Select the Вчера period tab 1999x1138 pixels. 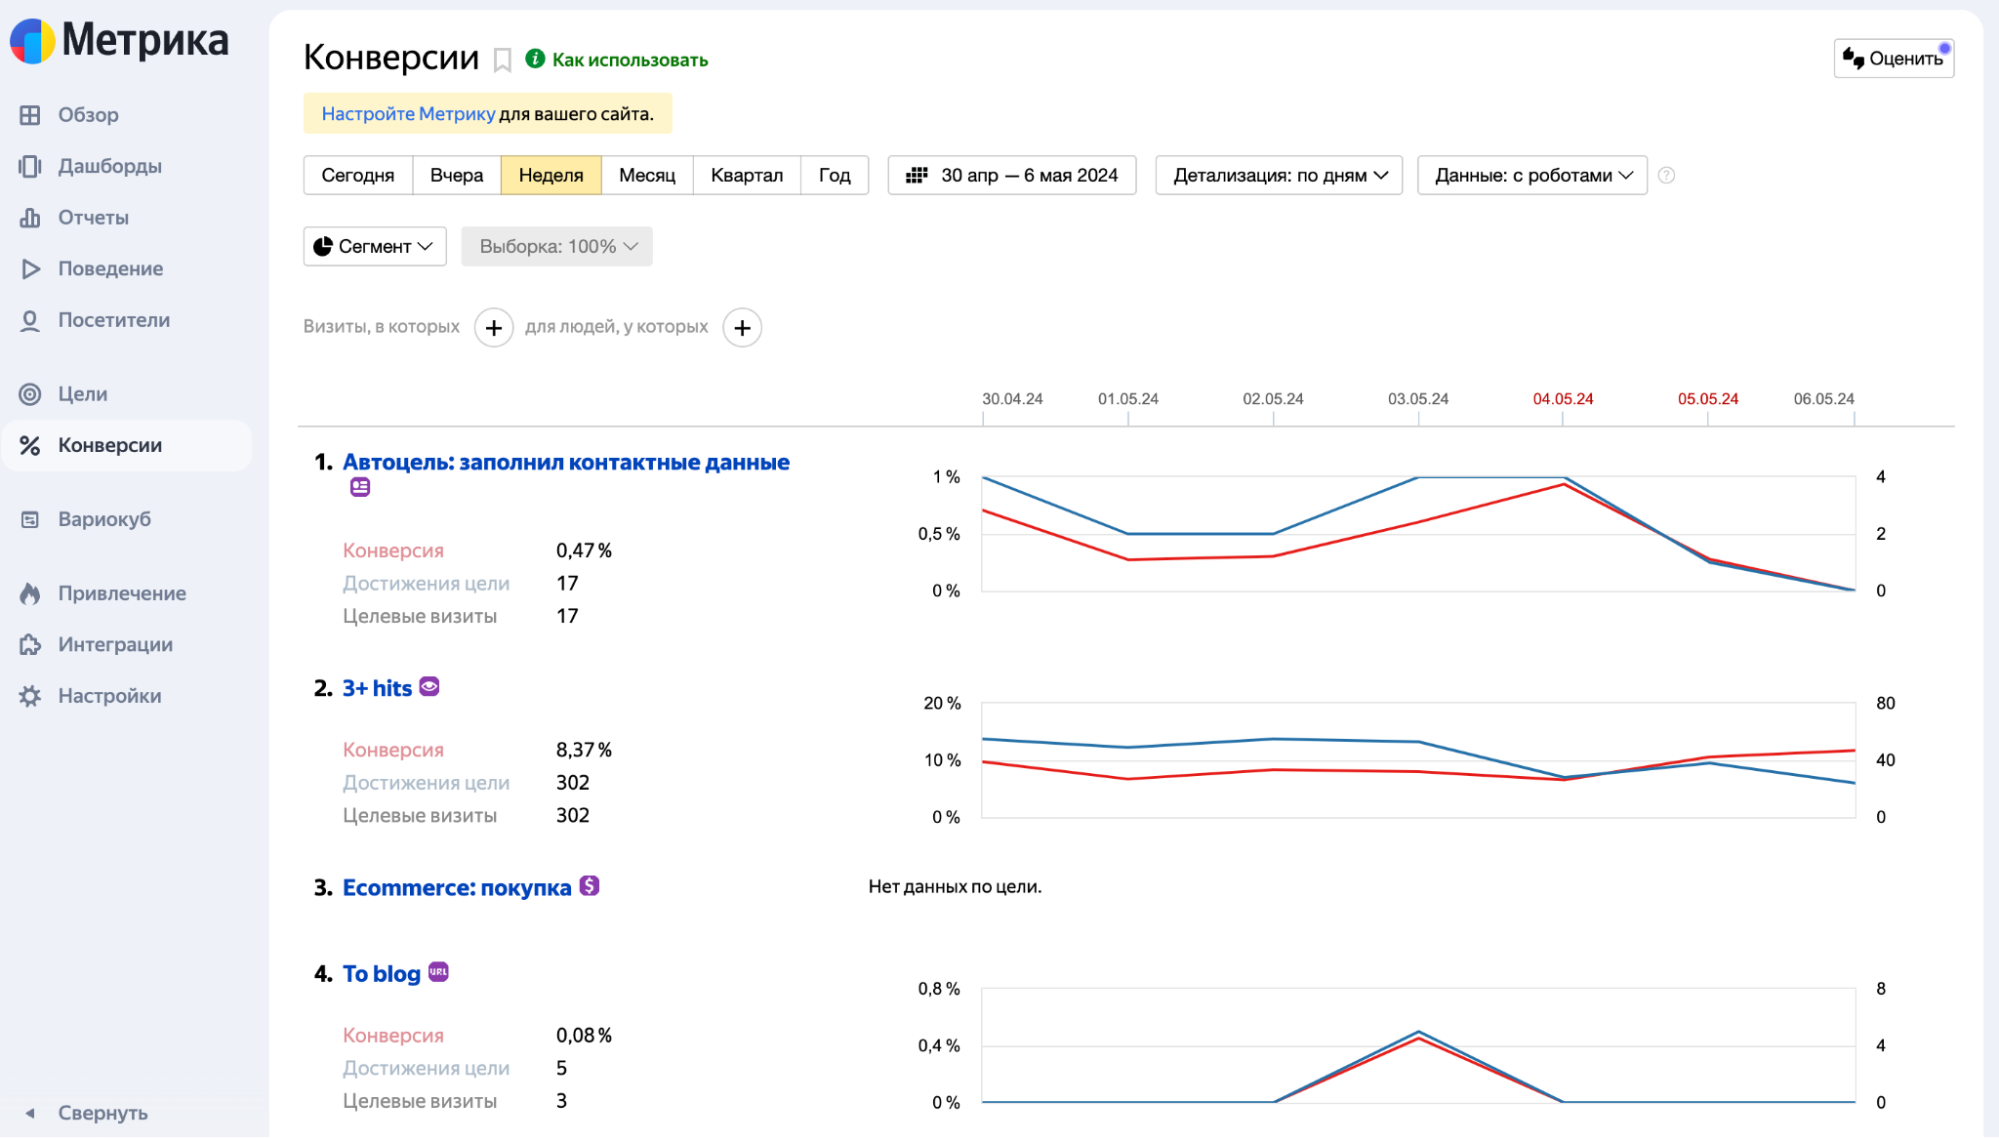[x=457, y=176]
